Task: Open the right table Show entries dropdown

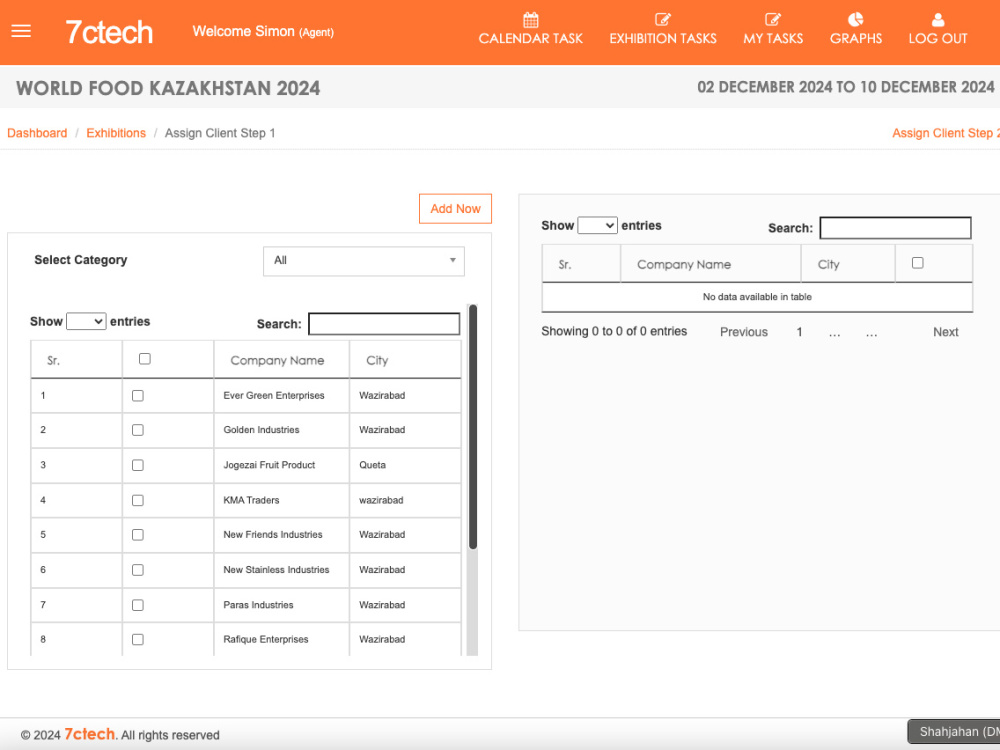Action: (x=598, y=225)
